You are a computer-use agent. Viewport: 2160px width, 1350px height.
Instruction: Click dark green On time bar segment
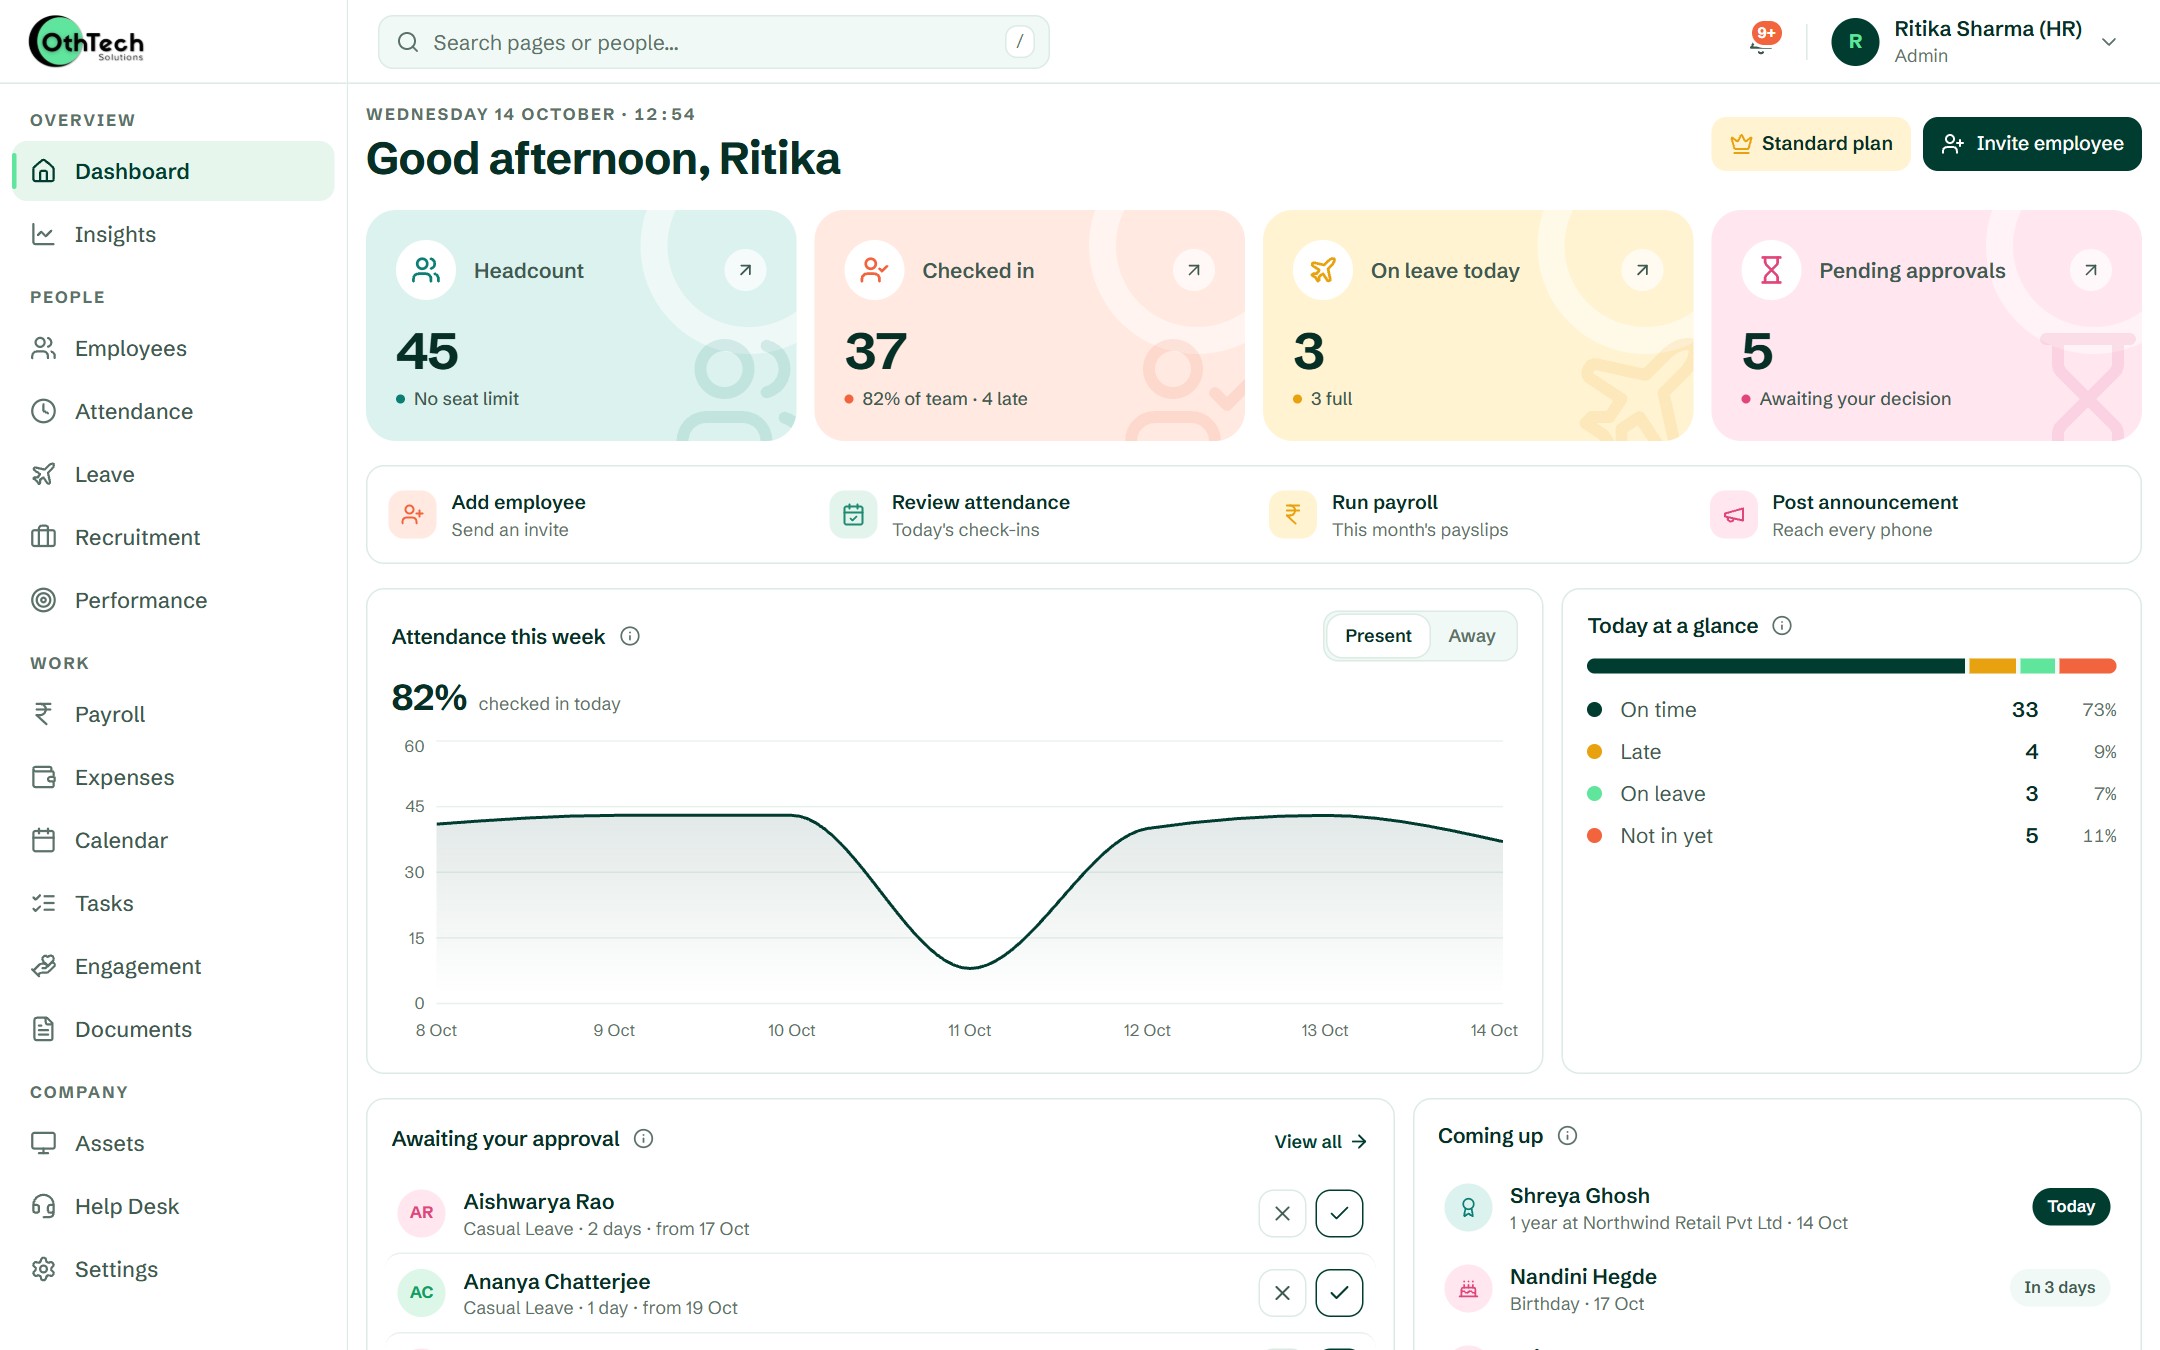coord(1776,666)
